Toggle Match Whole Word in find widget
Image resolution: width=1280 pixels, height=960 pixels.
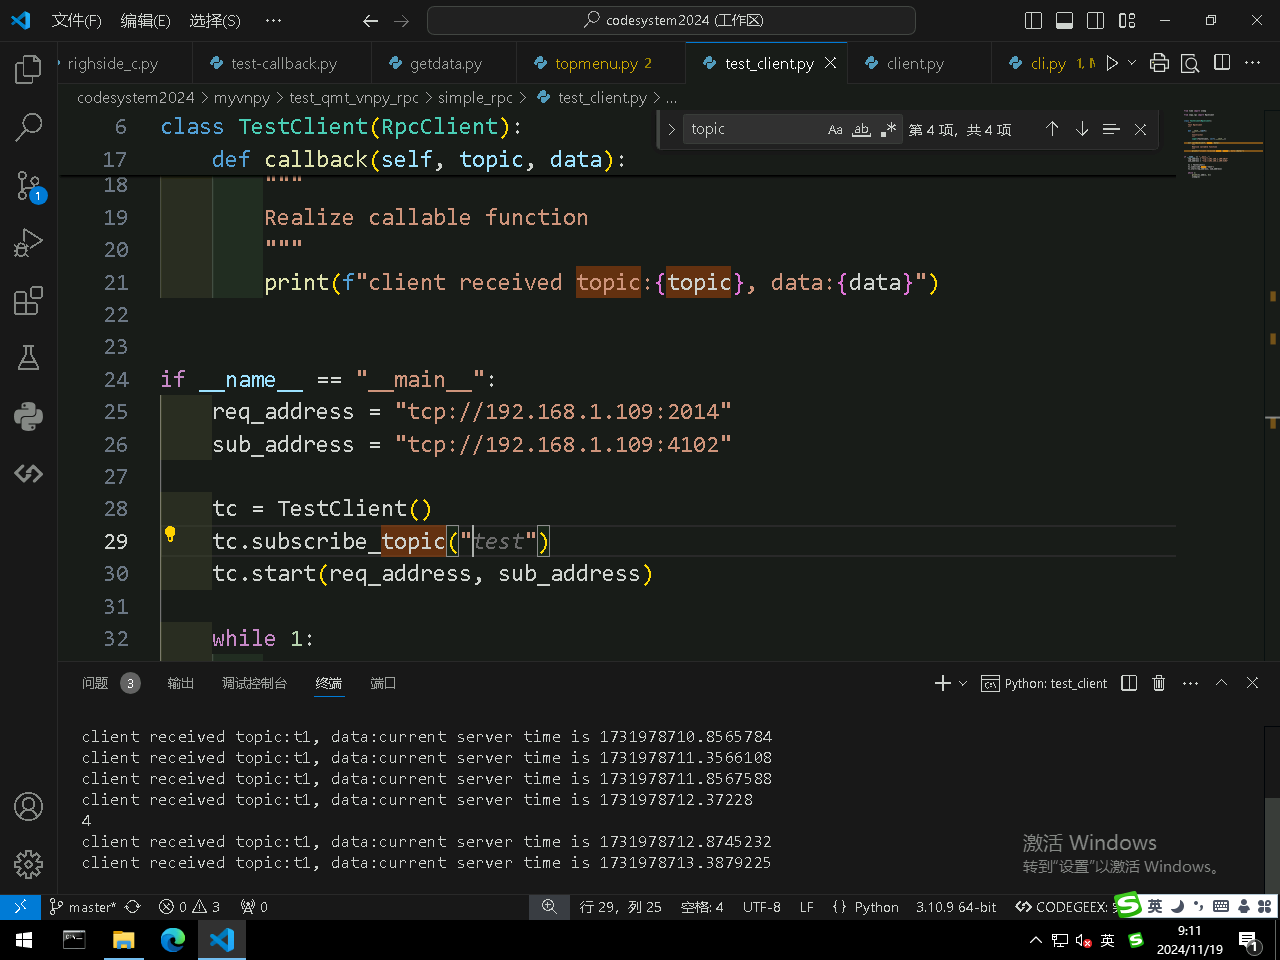pyautogui.click(x=861, y=129)
